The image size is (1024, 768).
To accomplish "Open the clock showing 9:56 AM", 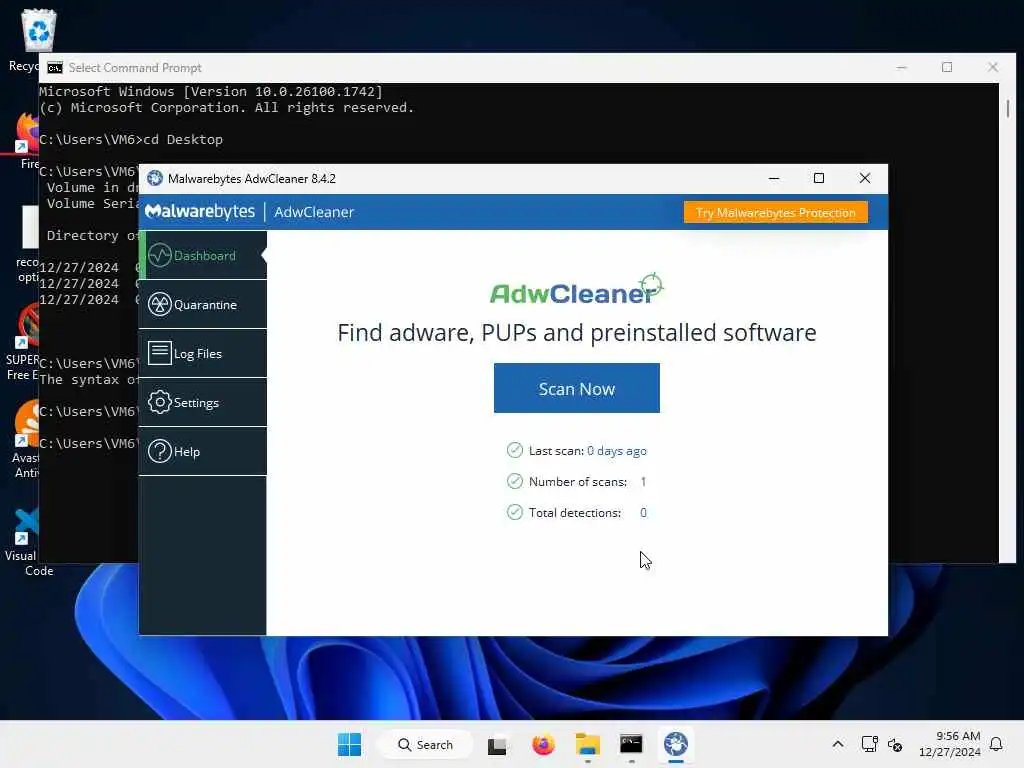I will click(950, 744).
